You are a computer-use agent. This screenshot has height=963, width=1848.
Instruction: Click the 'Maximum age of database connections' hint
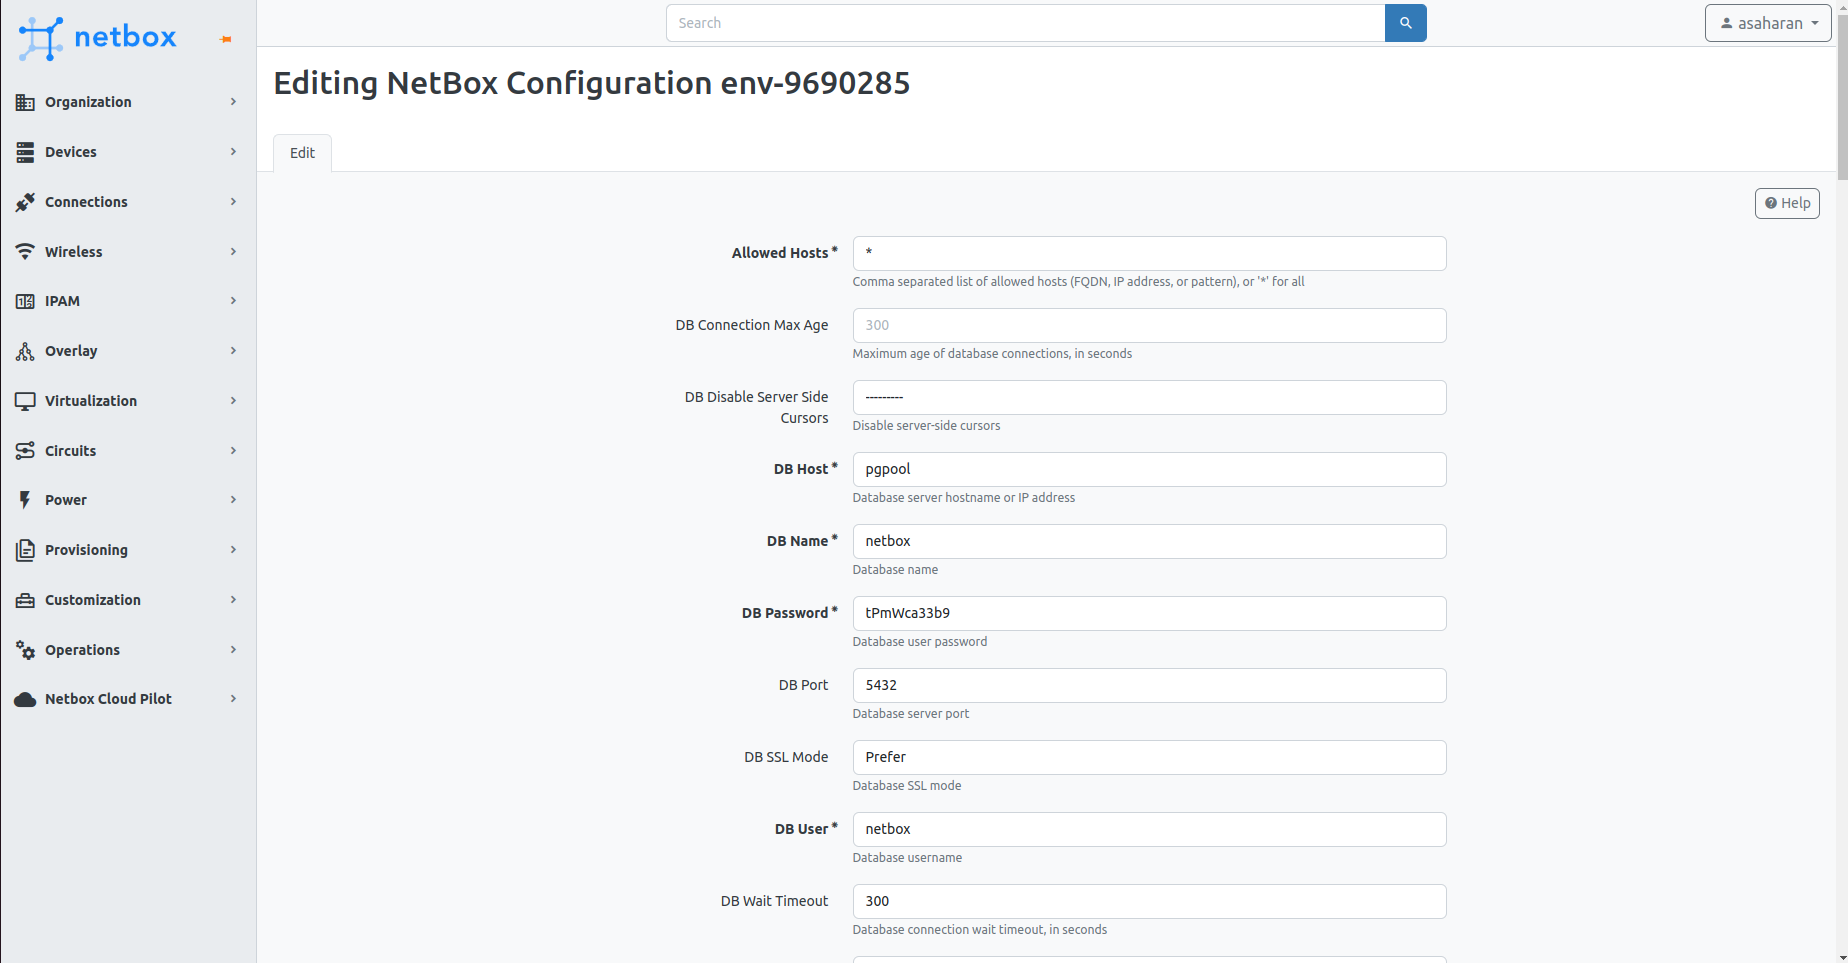[992, 354]
